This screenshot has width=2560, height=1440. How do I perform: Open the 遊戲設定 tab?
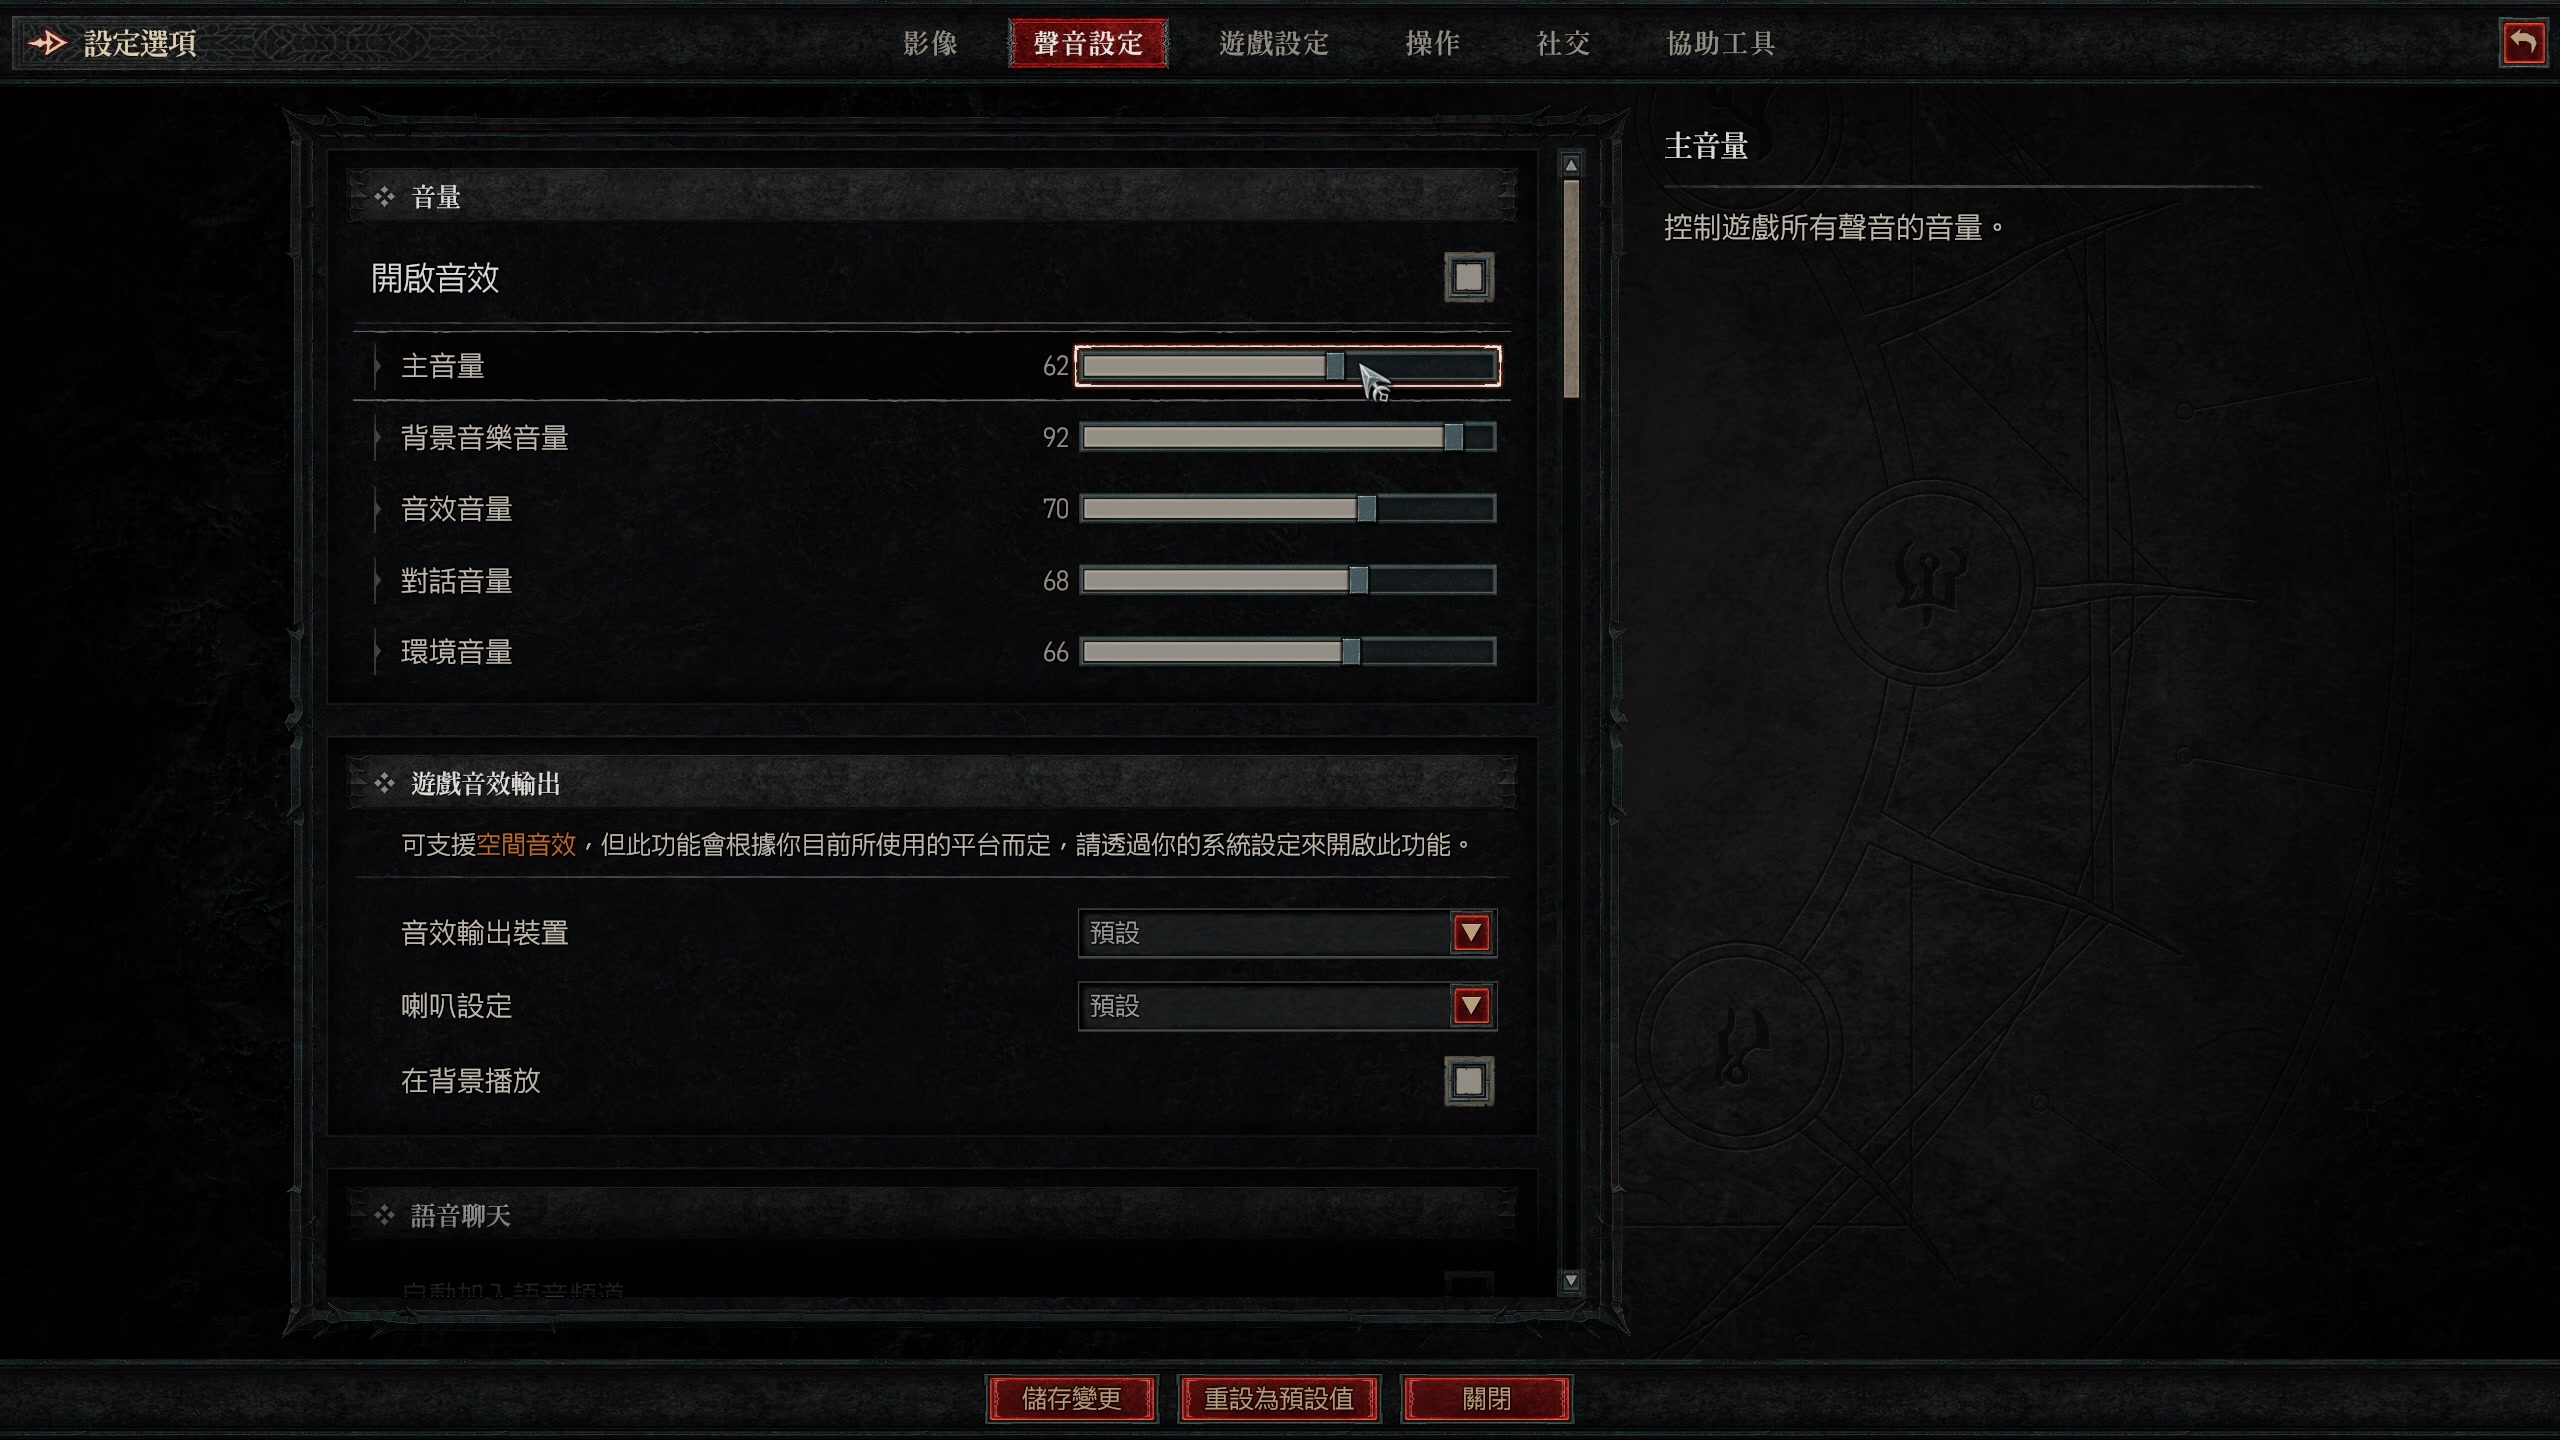[1273, 43]
